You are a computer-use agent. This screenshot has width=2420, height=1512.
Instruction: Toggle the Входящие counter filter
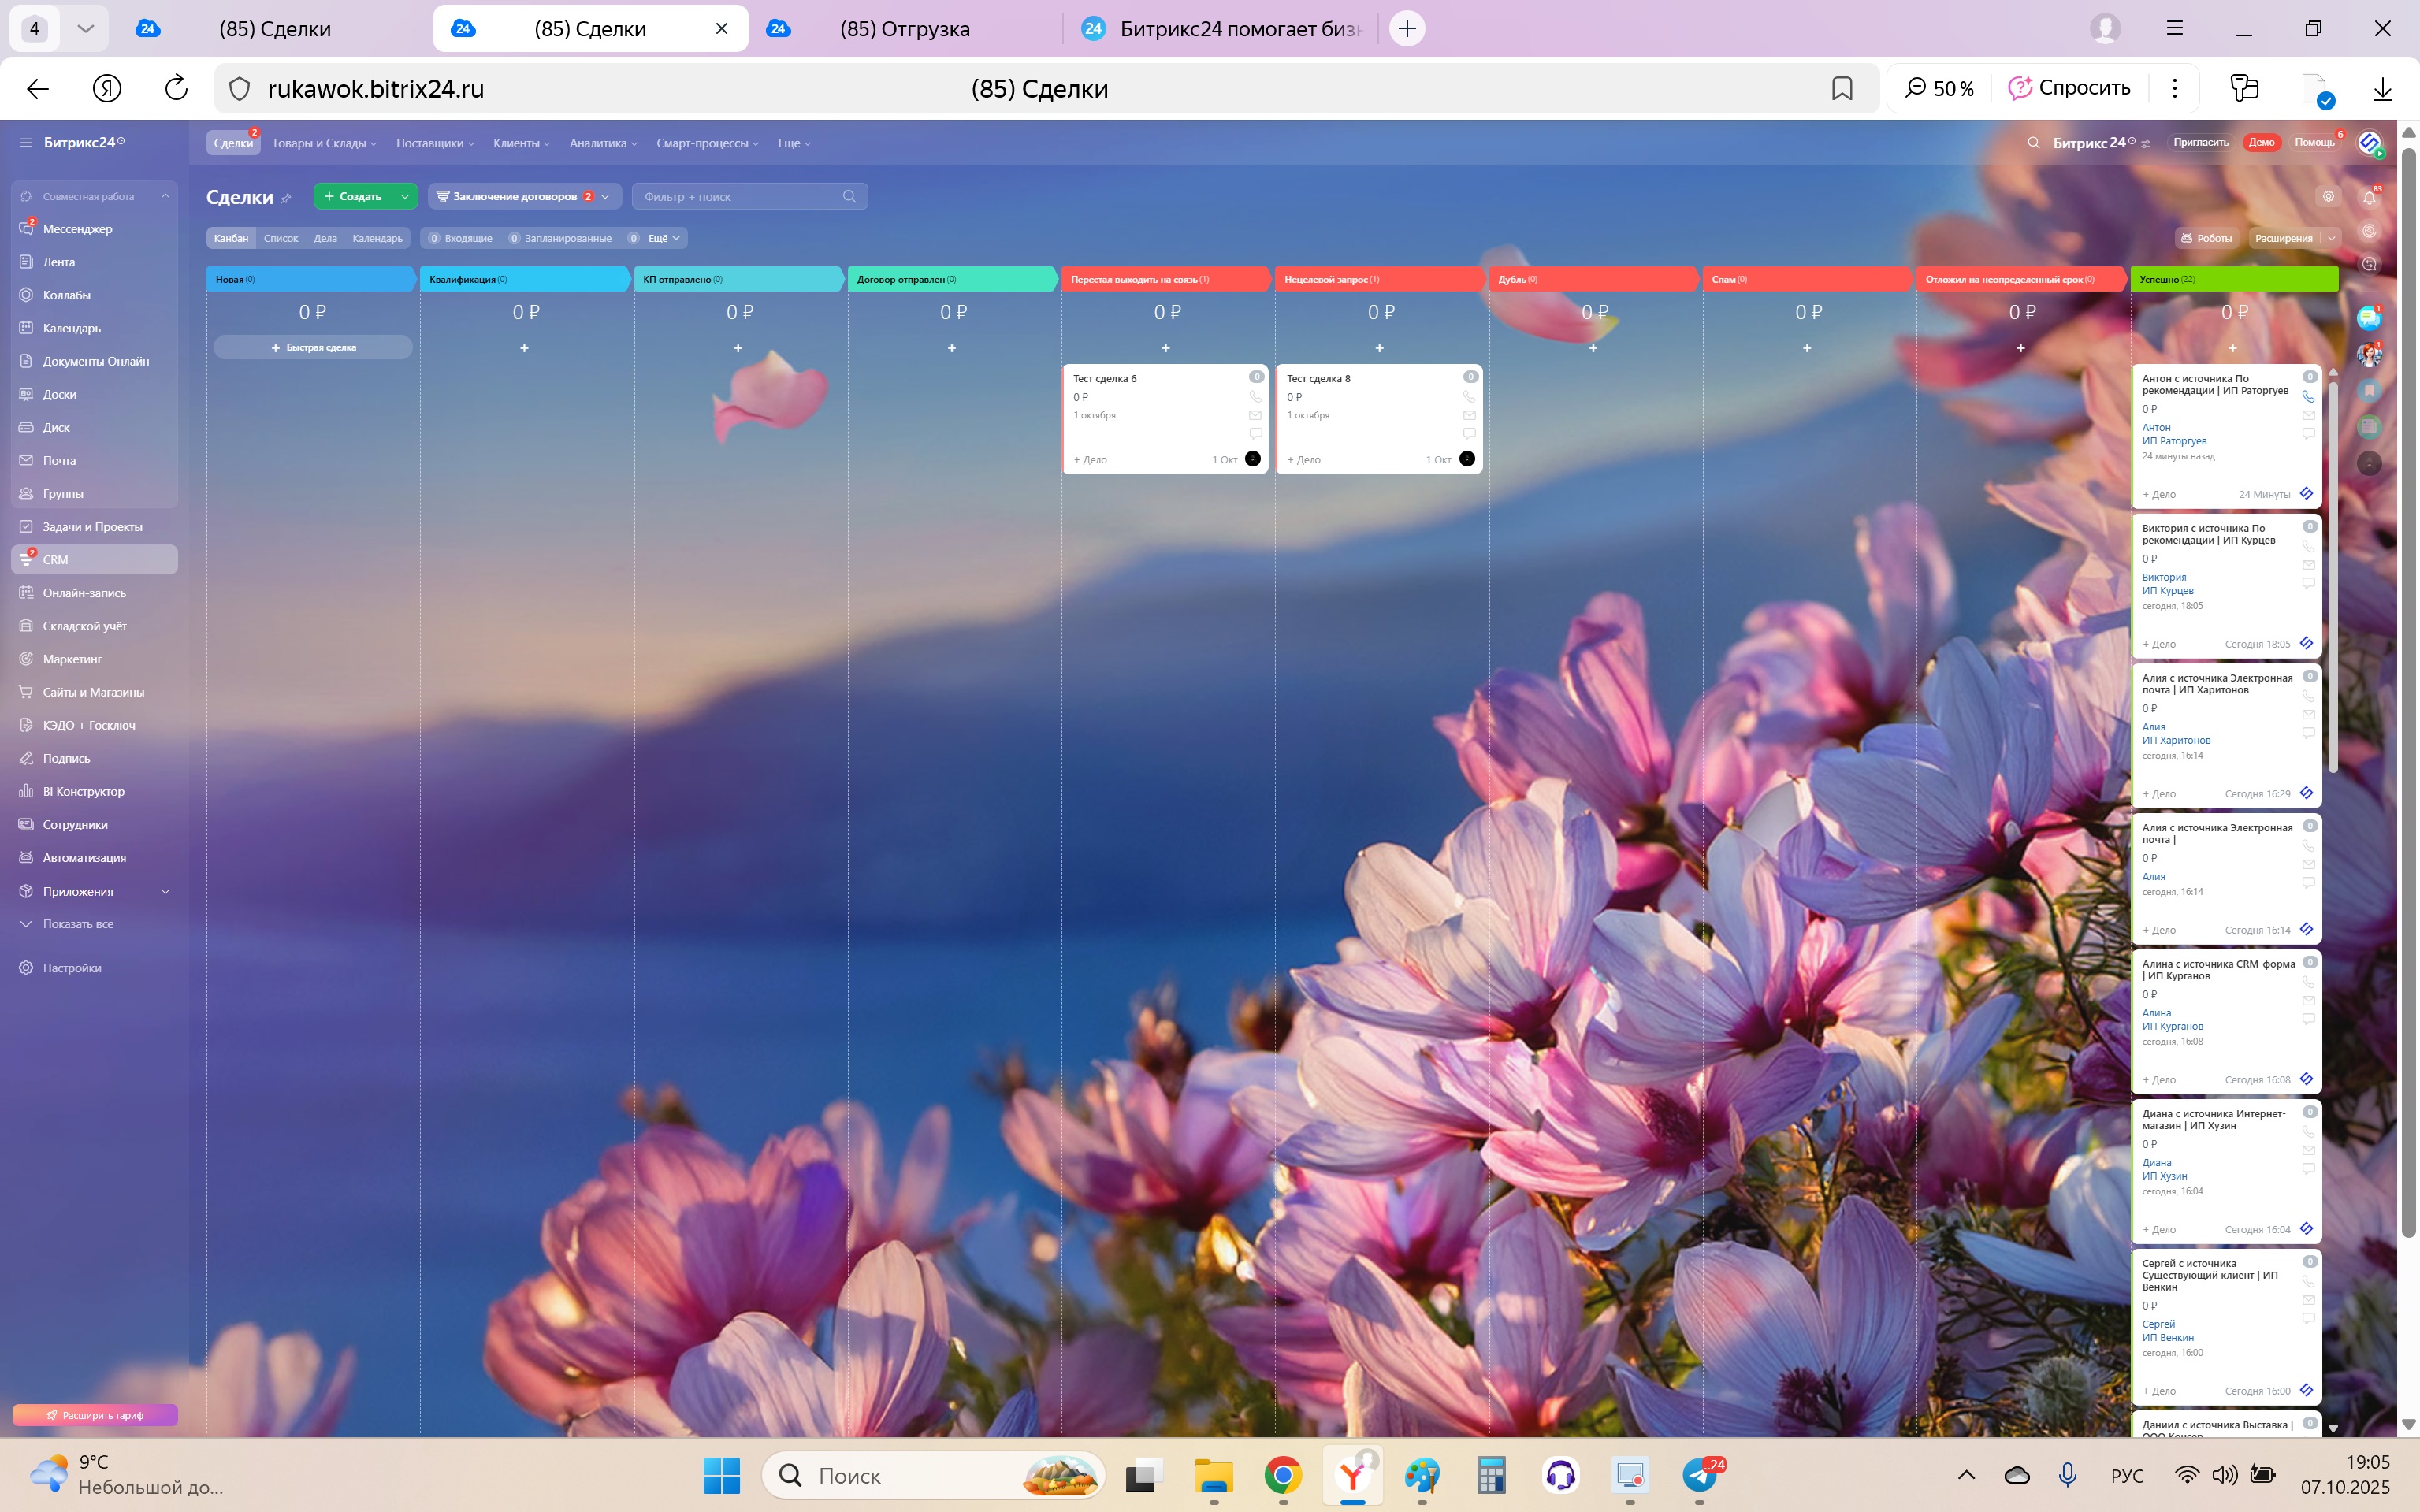tap(460, 238)
